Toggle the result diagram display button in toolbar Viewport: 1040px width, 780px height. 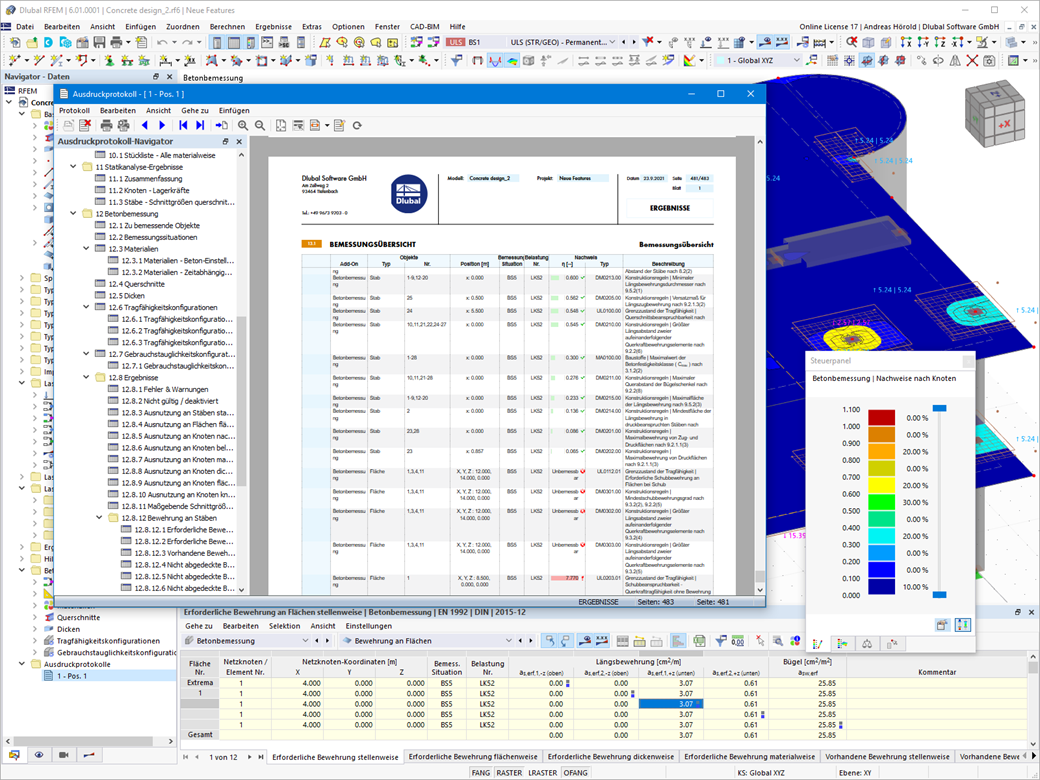point(495,60)
